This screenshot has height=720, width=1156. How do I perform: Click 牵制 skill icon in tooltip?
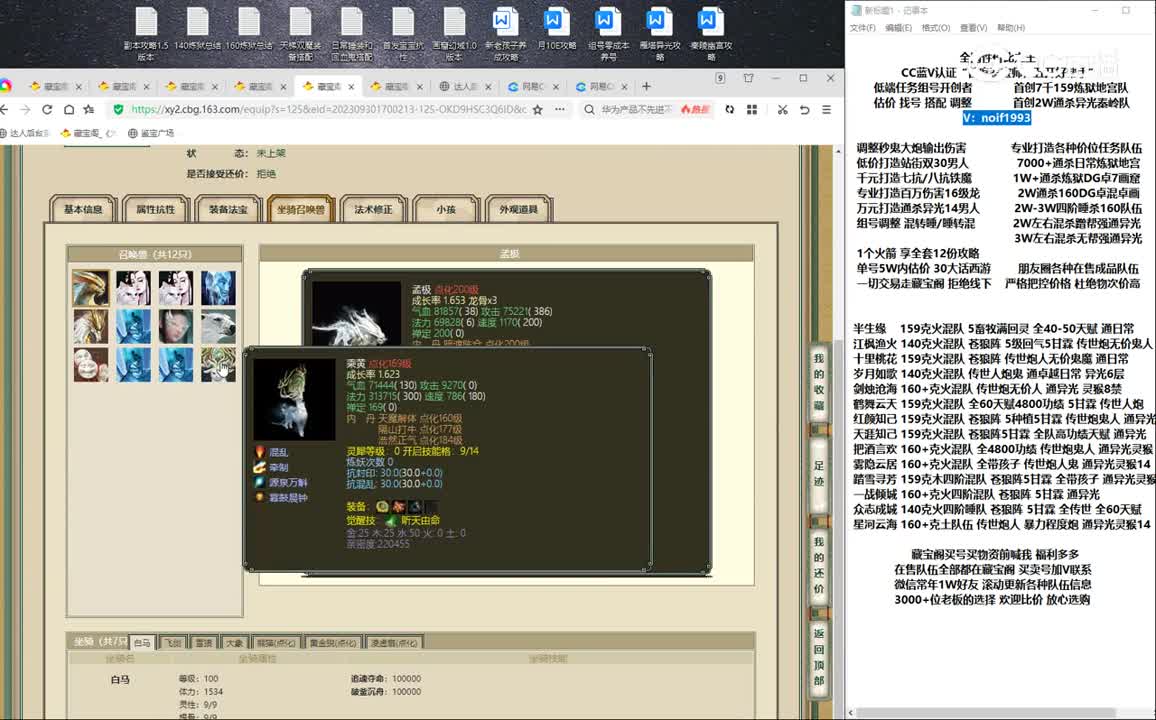(260, 467)
